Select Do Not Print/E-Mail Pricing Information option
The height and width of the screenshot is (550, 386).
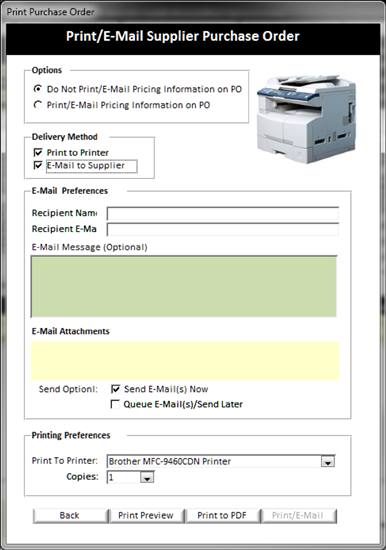tap(38, 89)
